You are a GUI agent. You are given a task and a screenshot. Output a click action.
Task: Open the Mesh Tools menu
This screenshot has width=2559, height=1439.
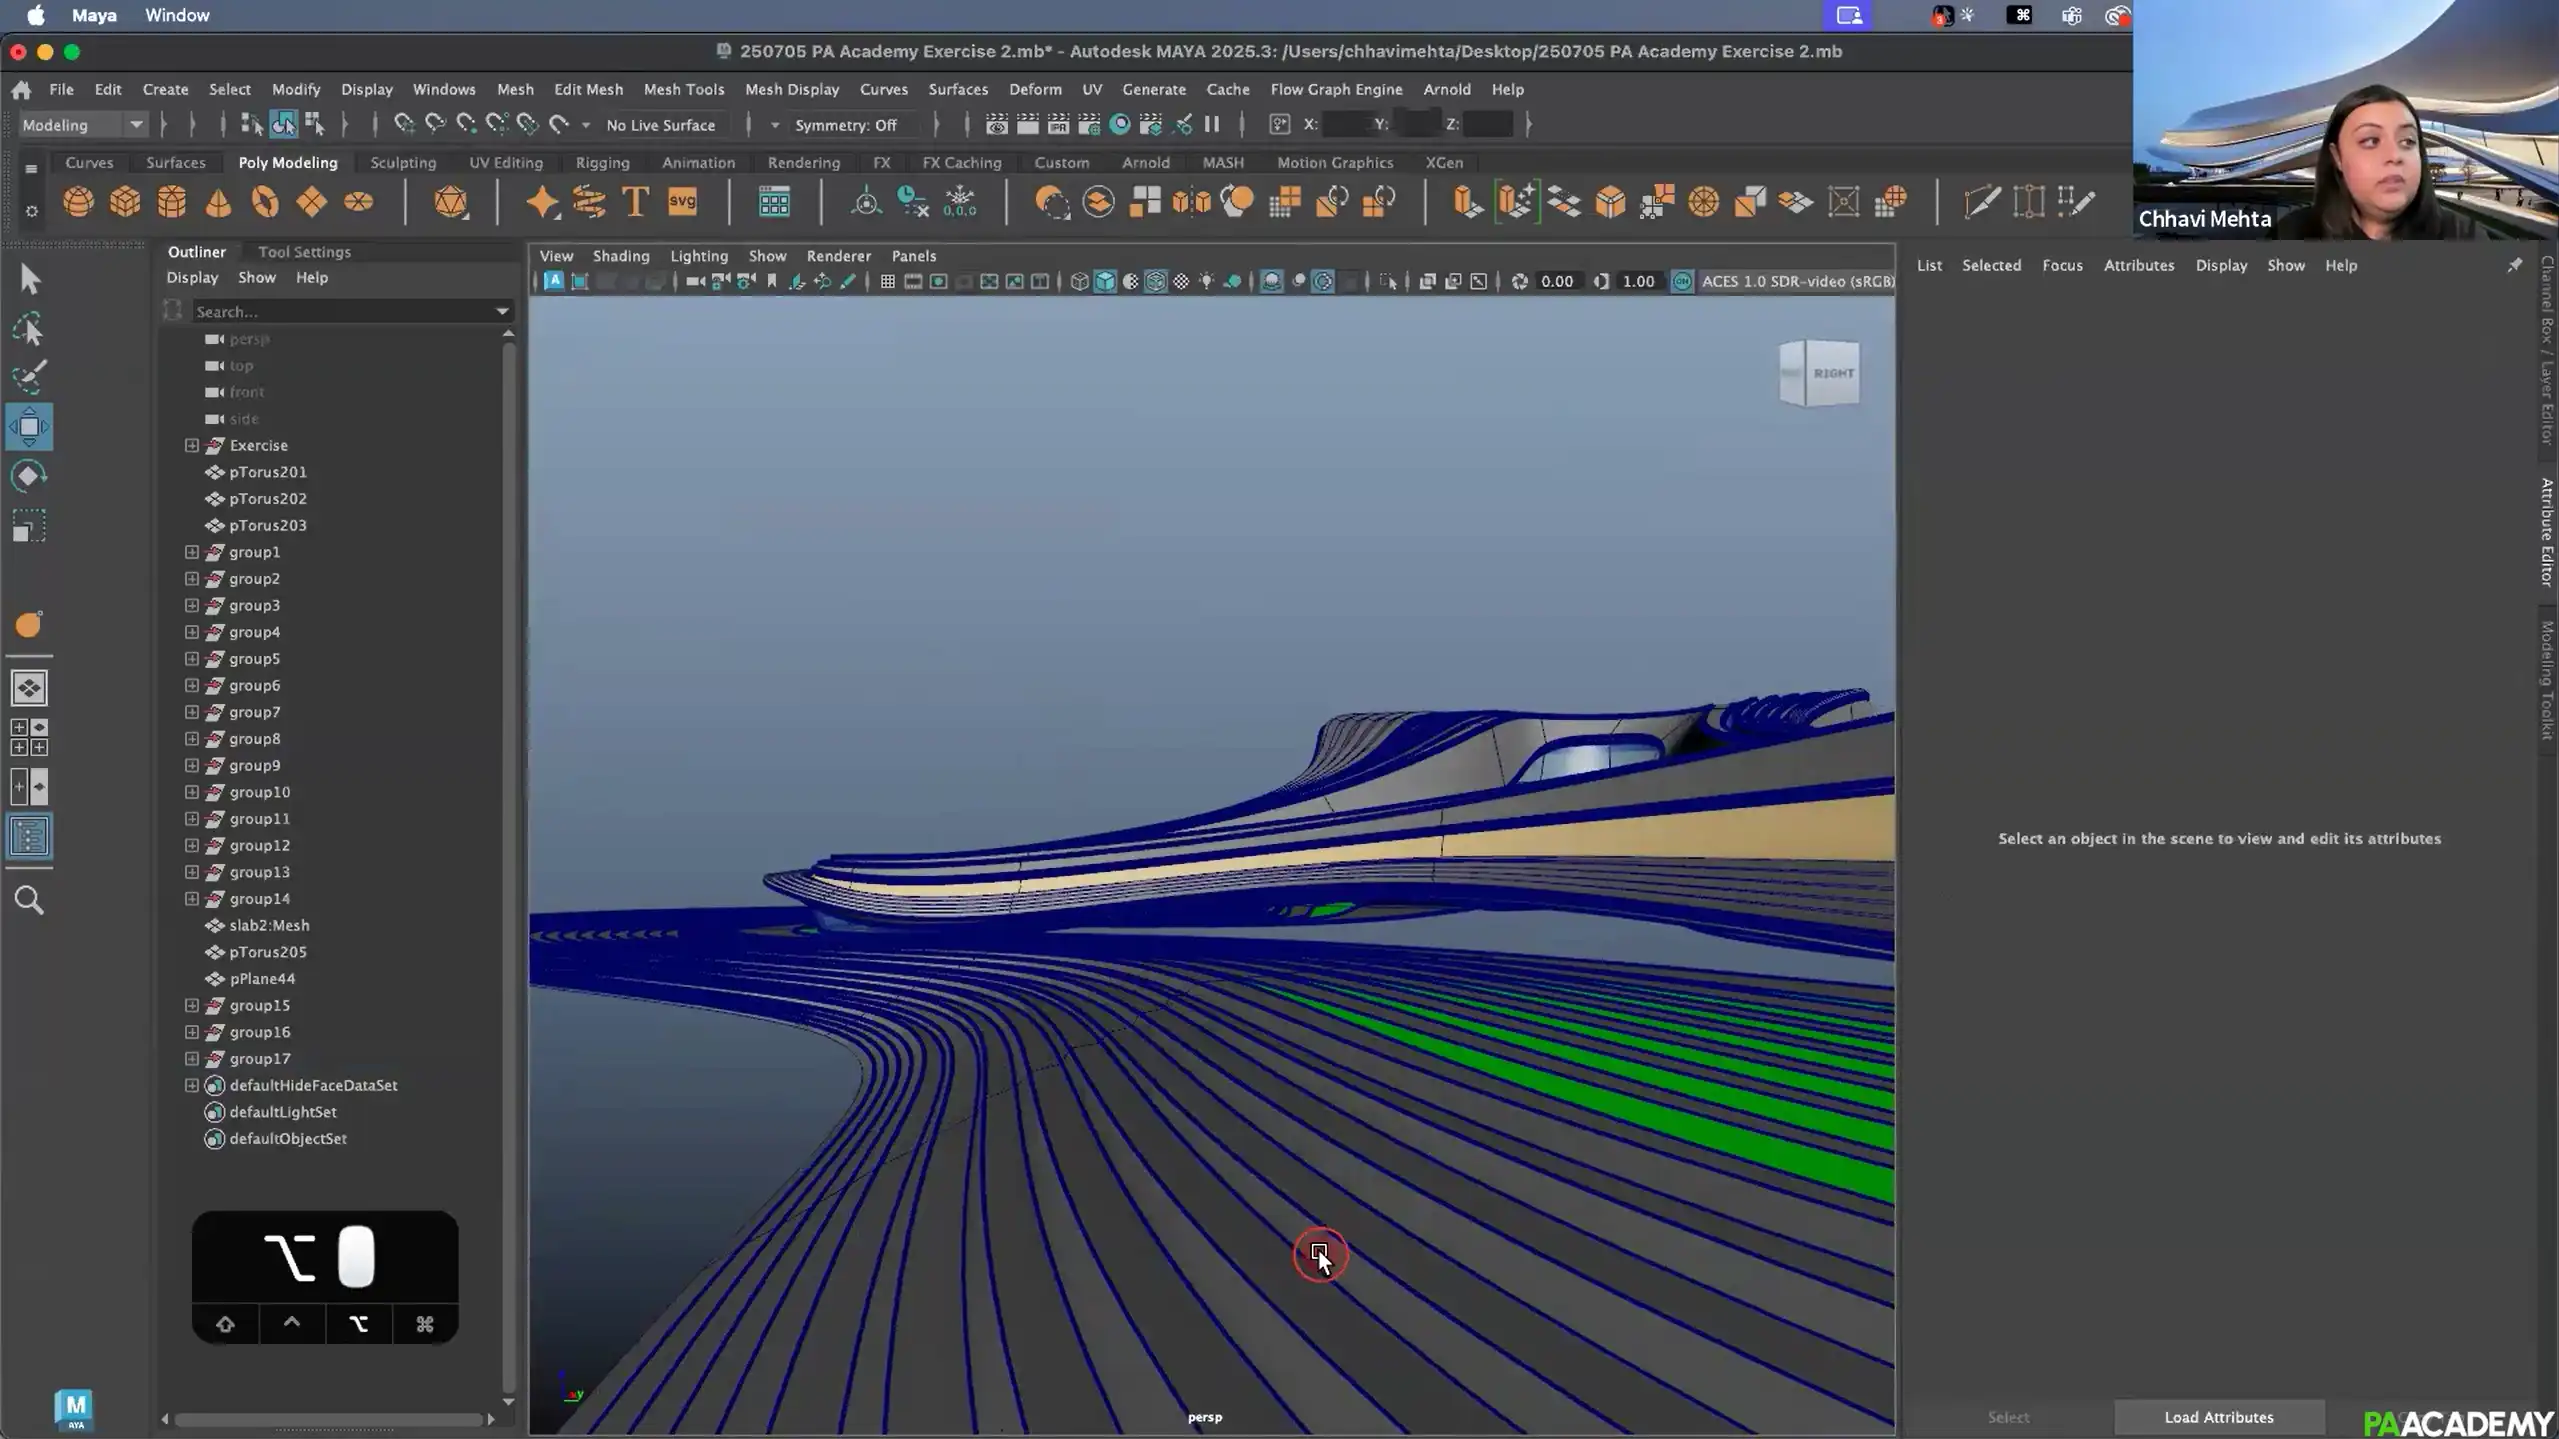pos(683,90)
